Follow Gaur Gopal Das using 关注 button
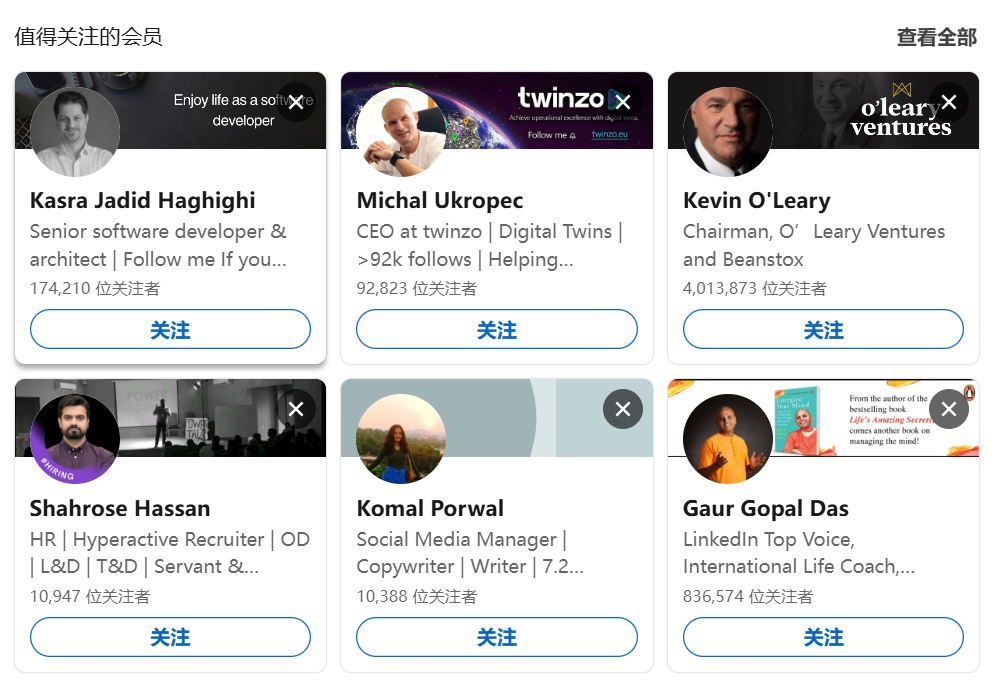Image resolution: width=996 pixels, height=694 pixels. [823, 637]
